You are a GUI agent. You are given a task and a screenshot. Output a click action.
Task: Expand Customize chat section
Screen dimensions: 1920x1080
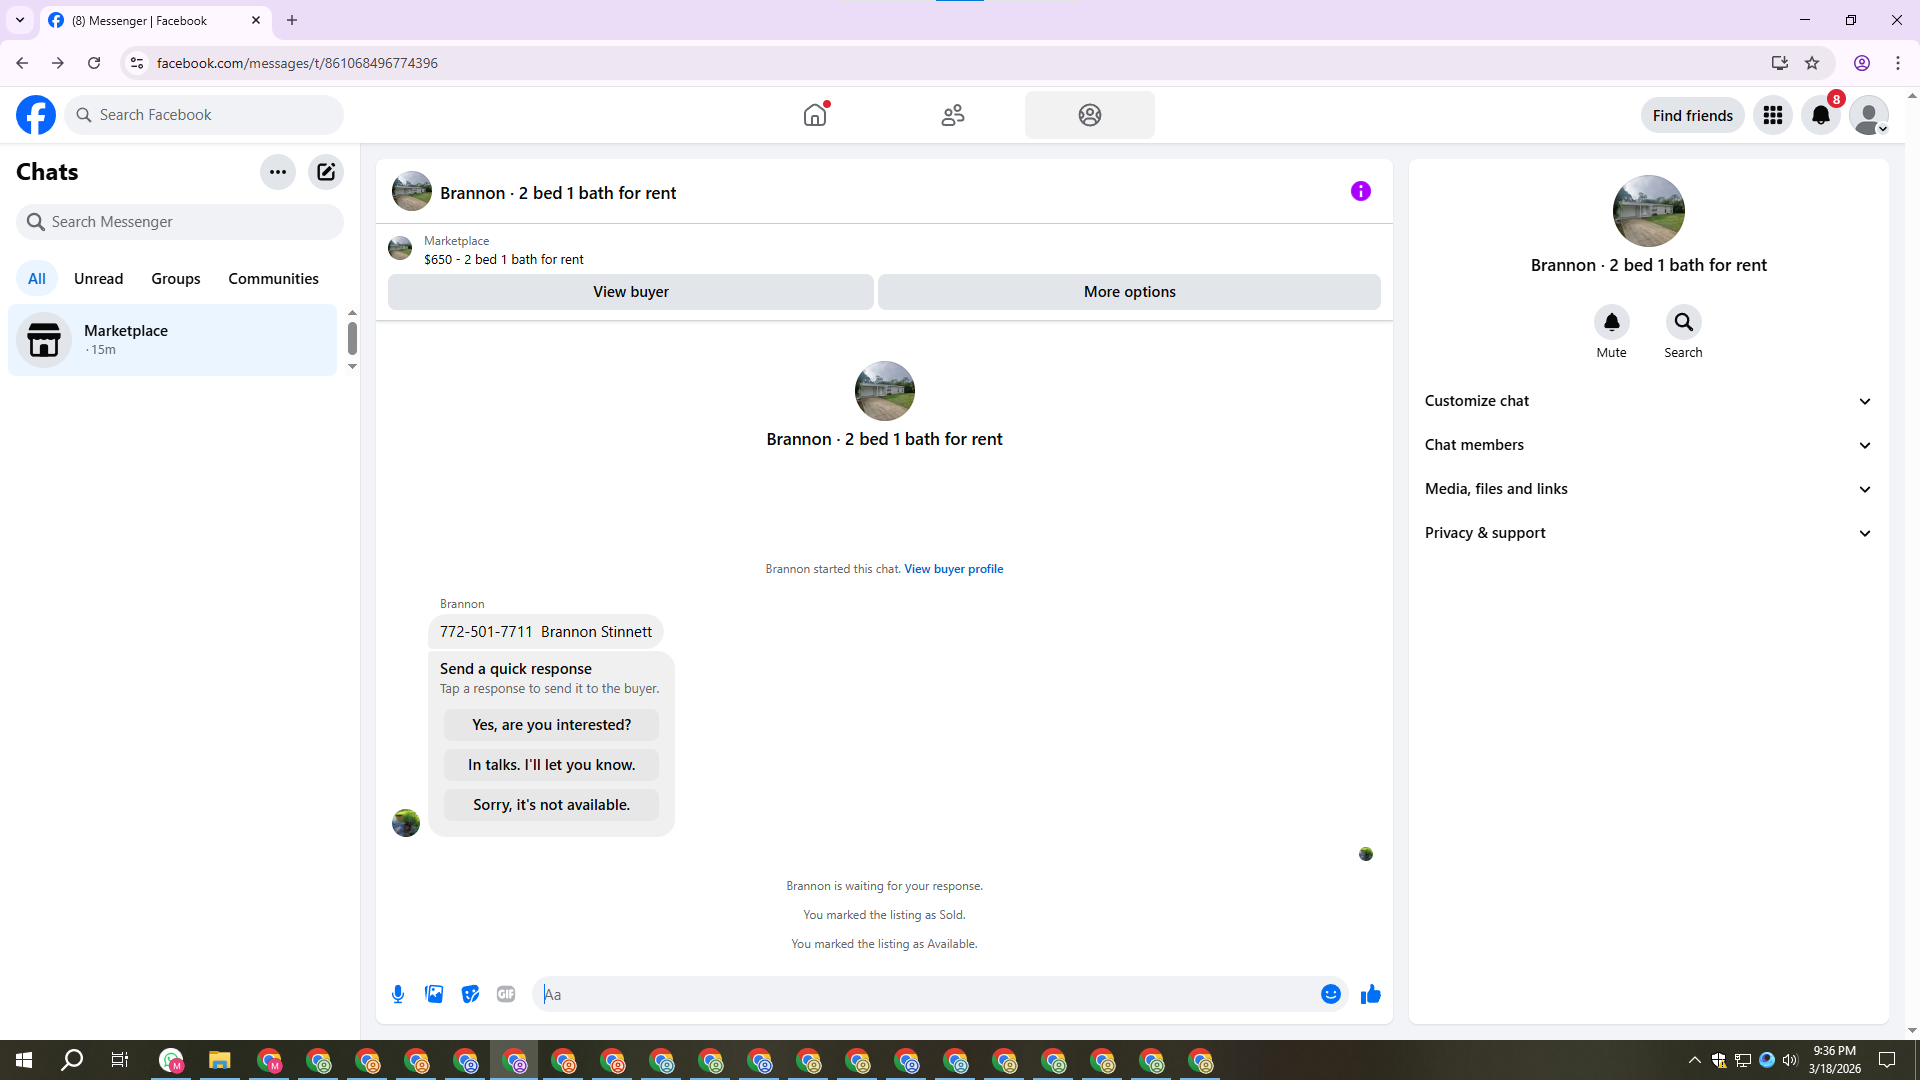point(1648,401)
